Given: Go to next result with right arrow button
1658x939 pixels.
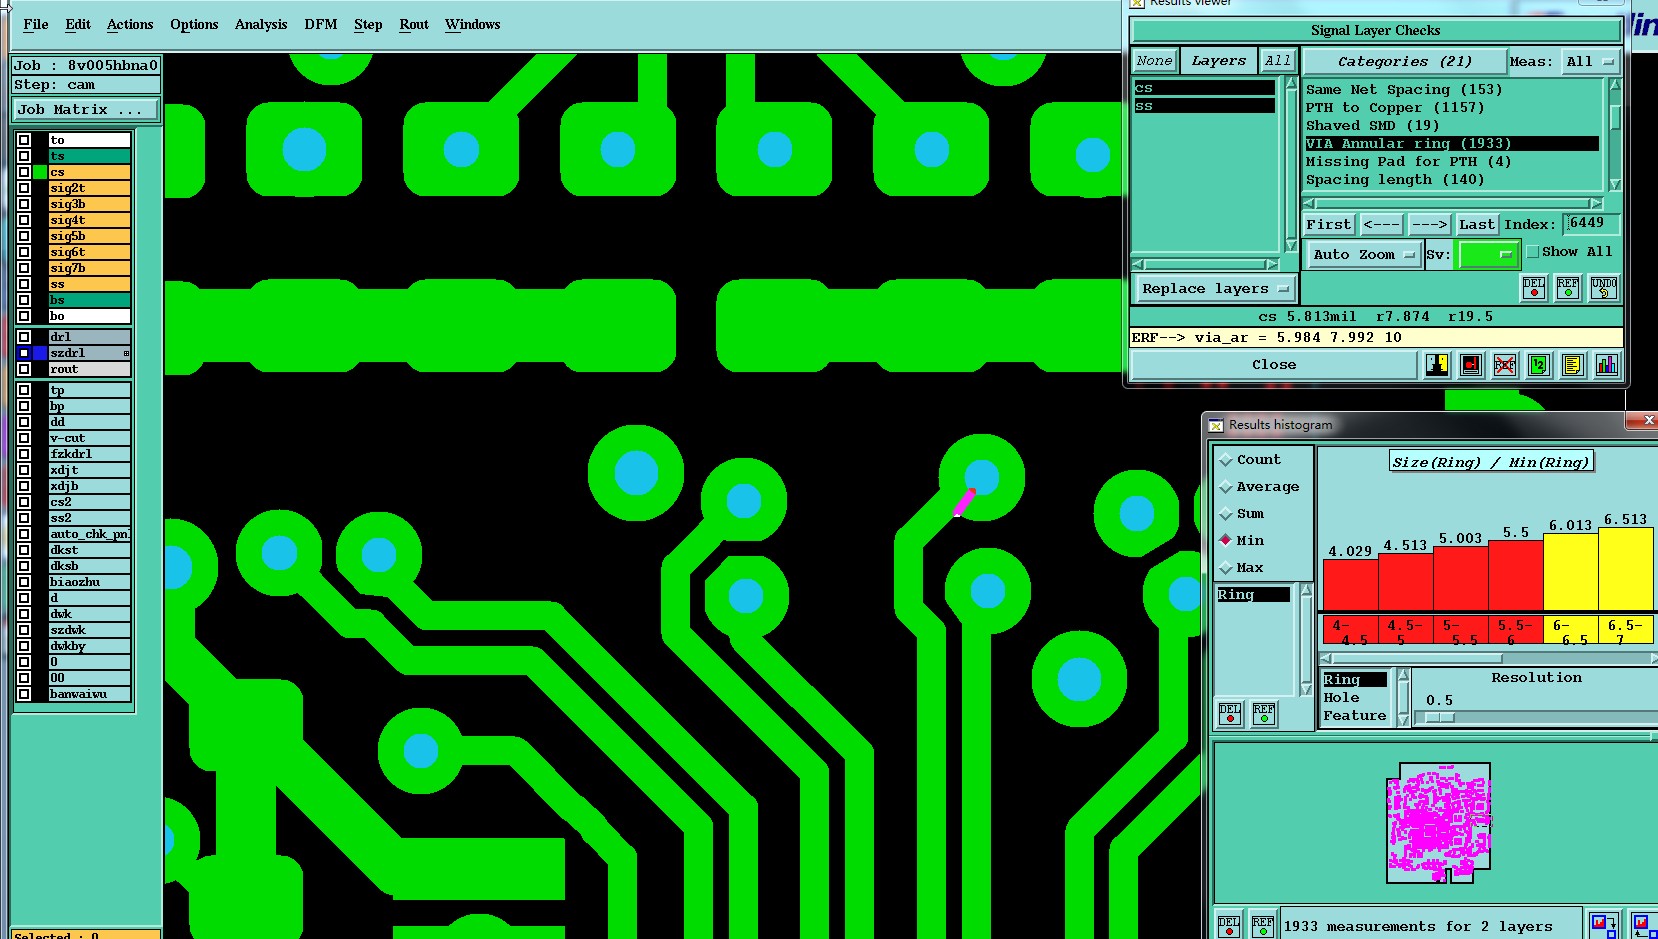Looking at the screenshot, I should pos(1429,225).
